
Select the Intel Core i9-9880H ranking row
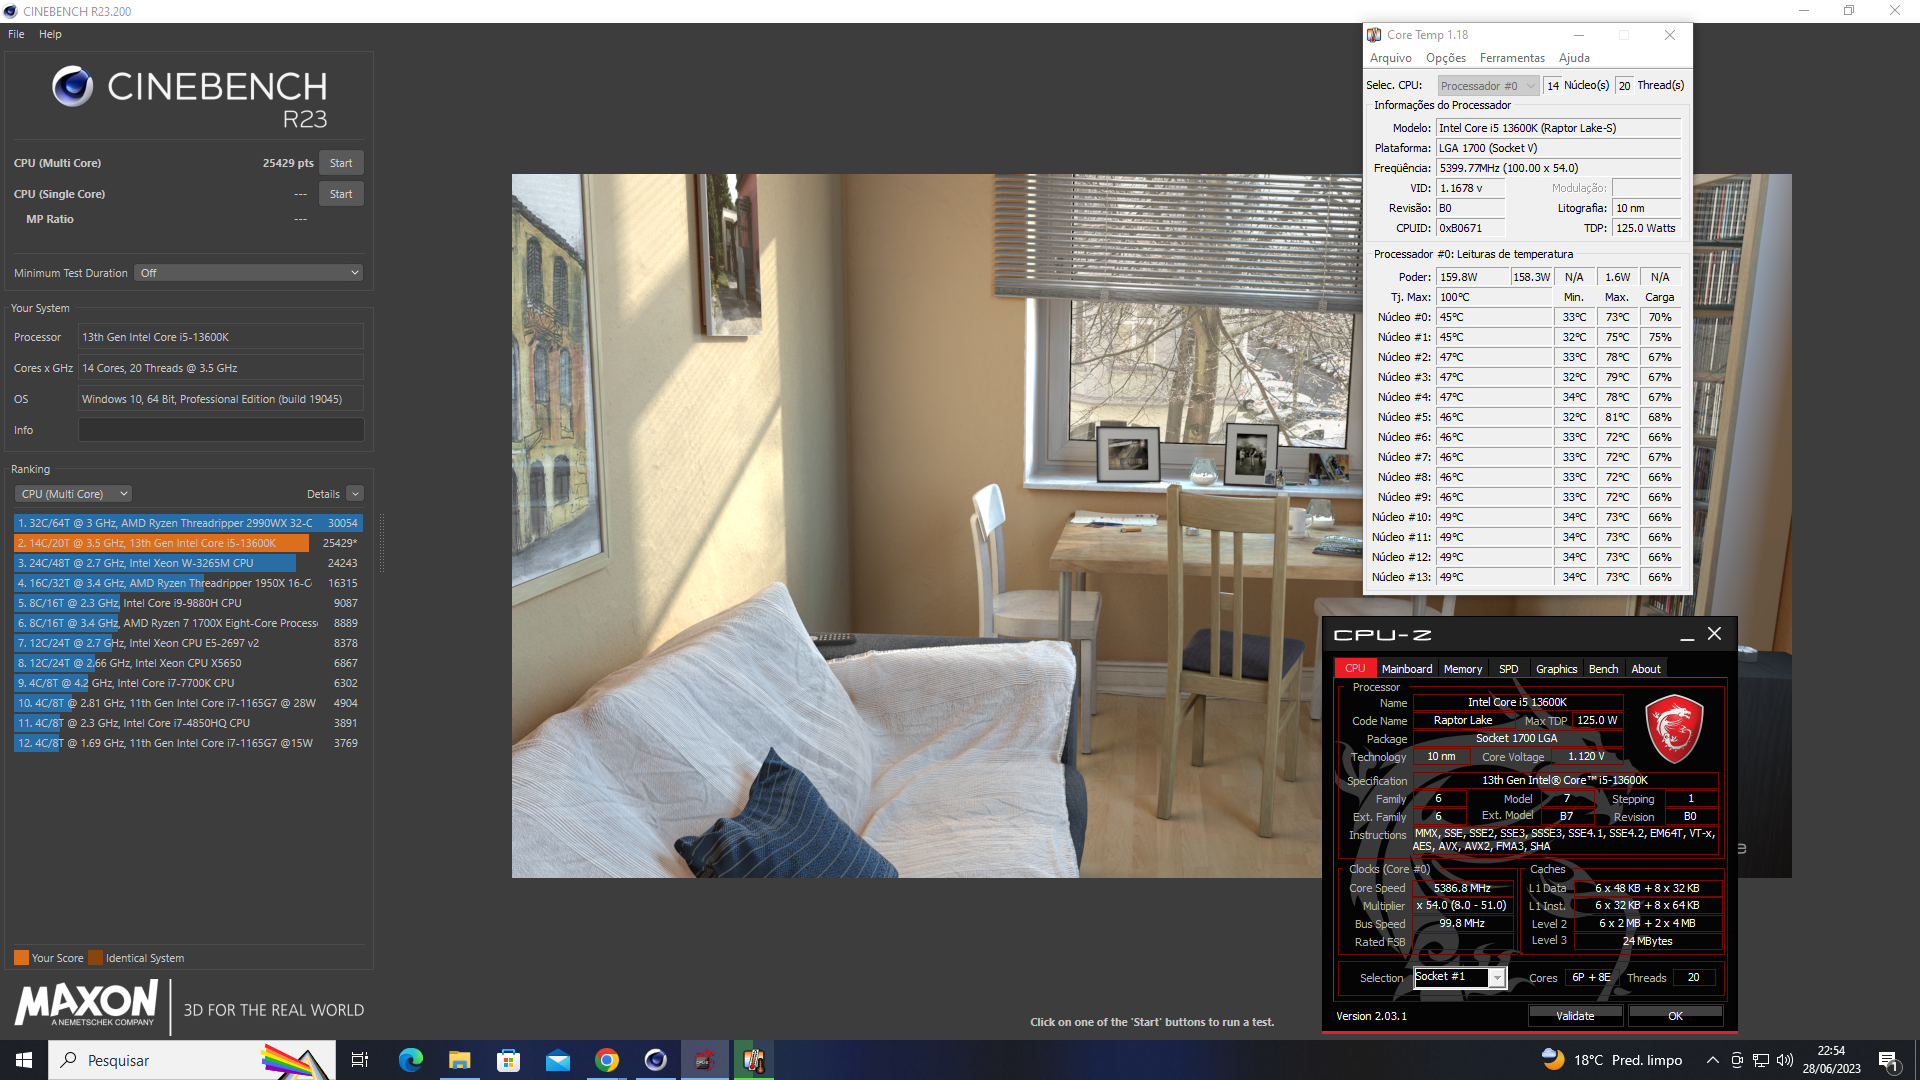tap(188, 603)
